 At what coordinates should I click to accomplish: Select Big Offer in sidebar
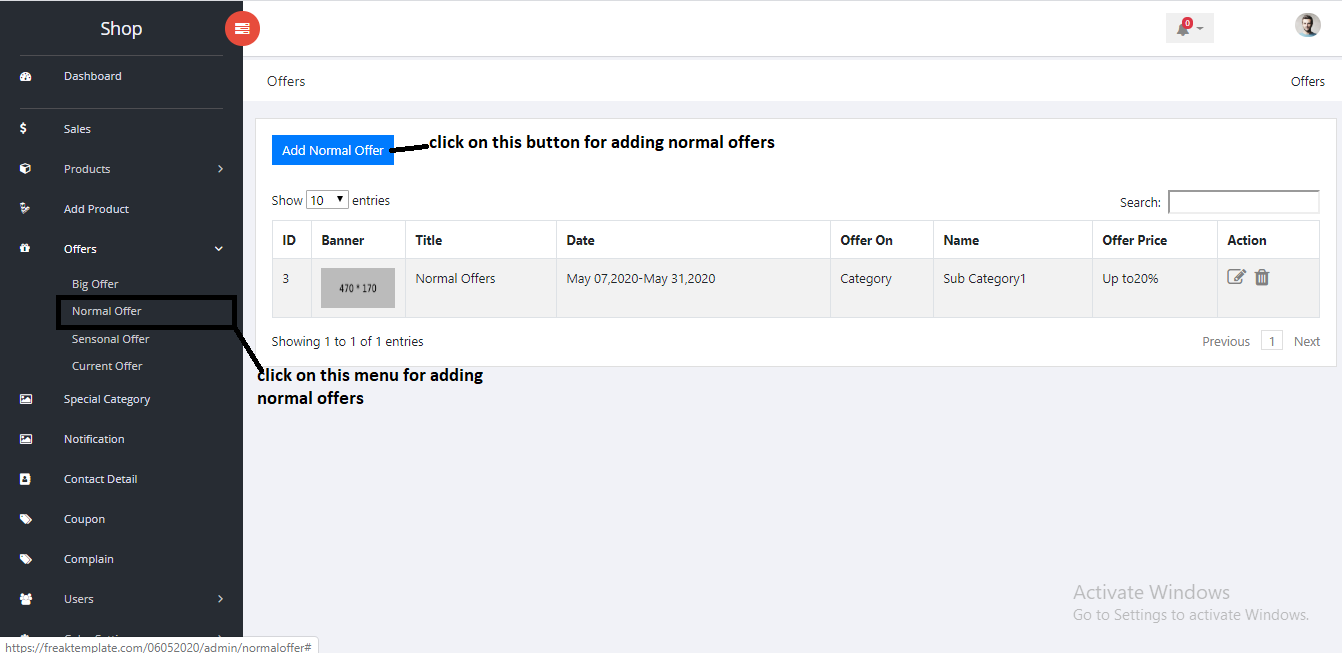click(95, 284)
